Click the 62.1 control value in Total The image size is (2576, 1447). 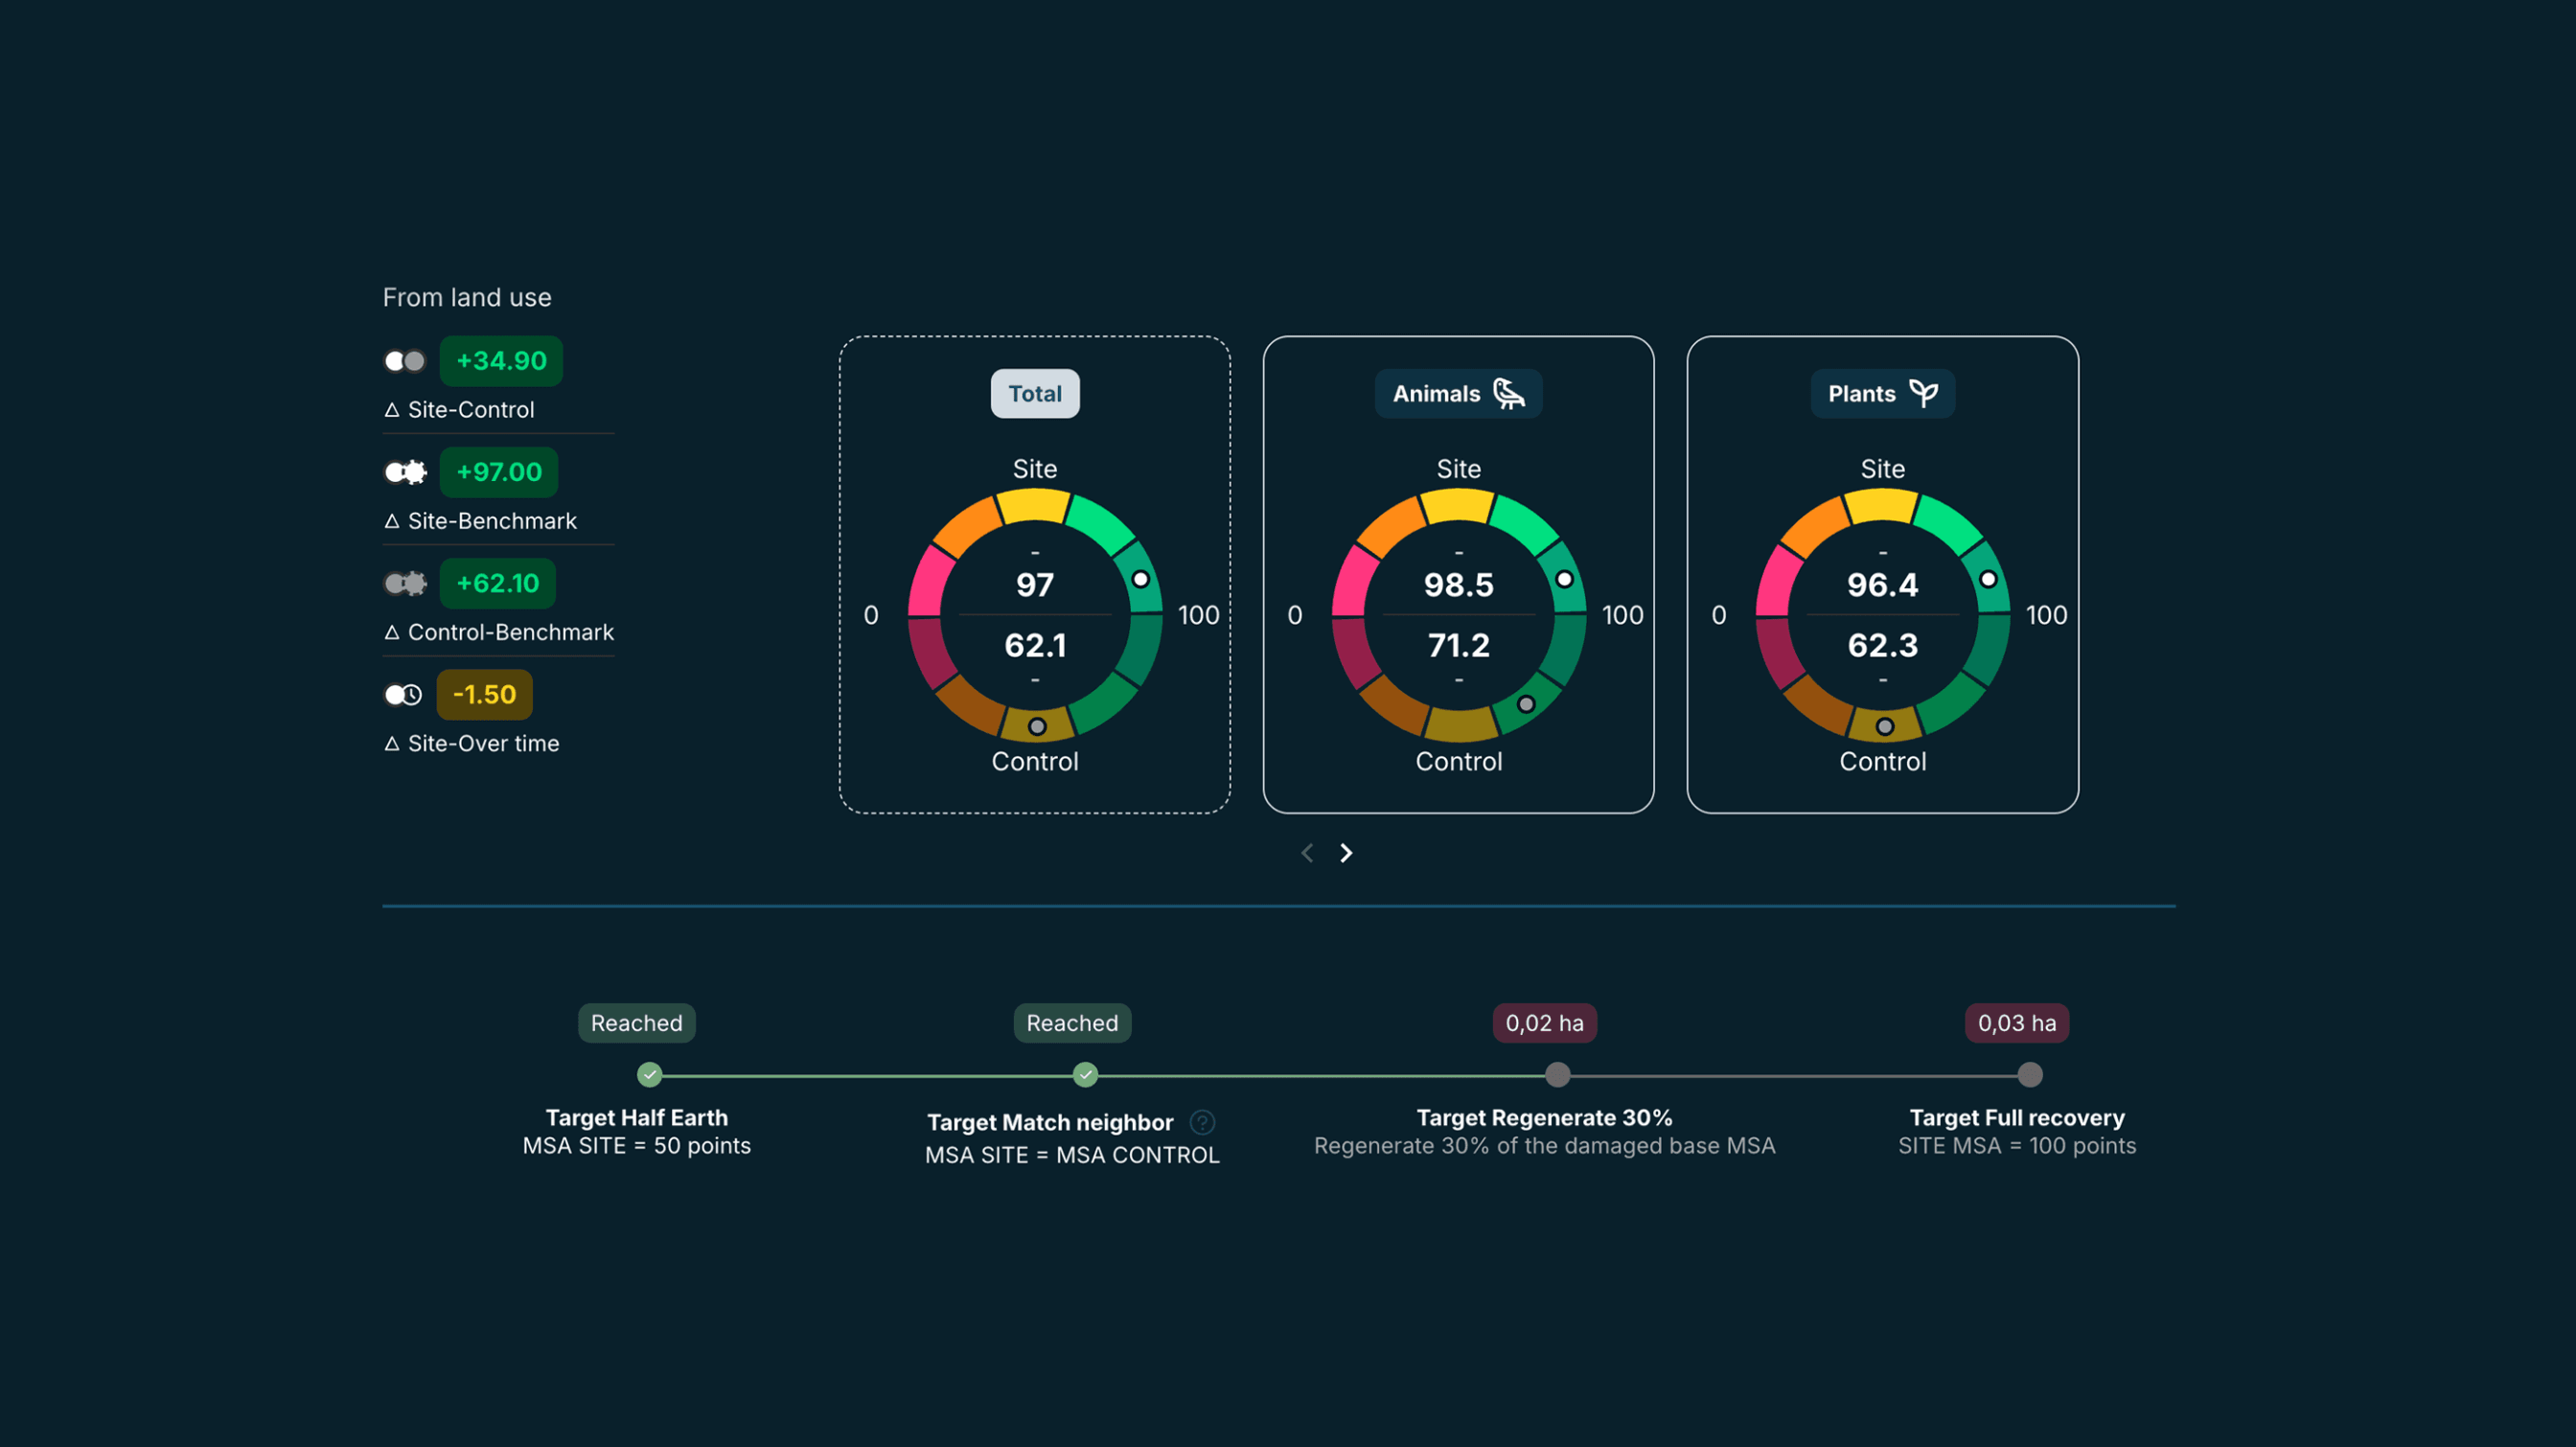point(1035,645)
